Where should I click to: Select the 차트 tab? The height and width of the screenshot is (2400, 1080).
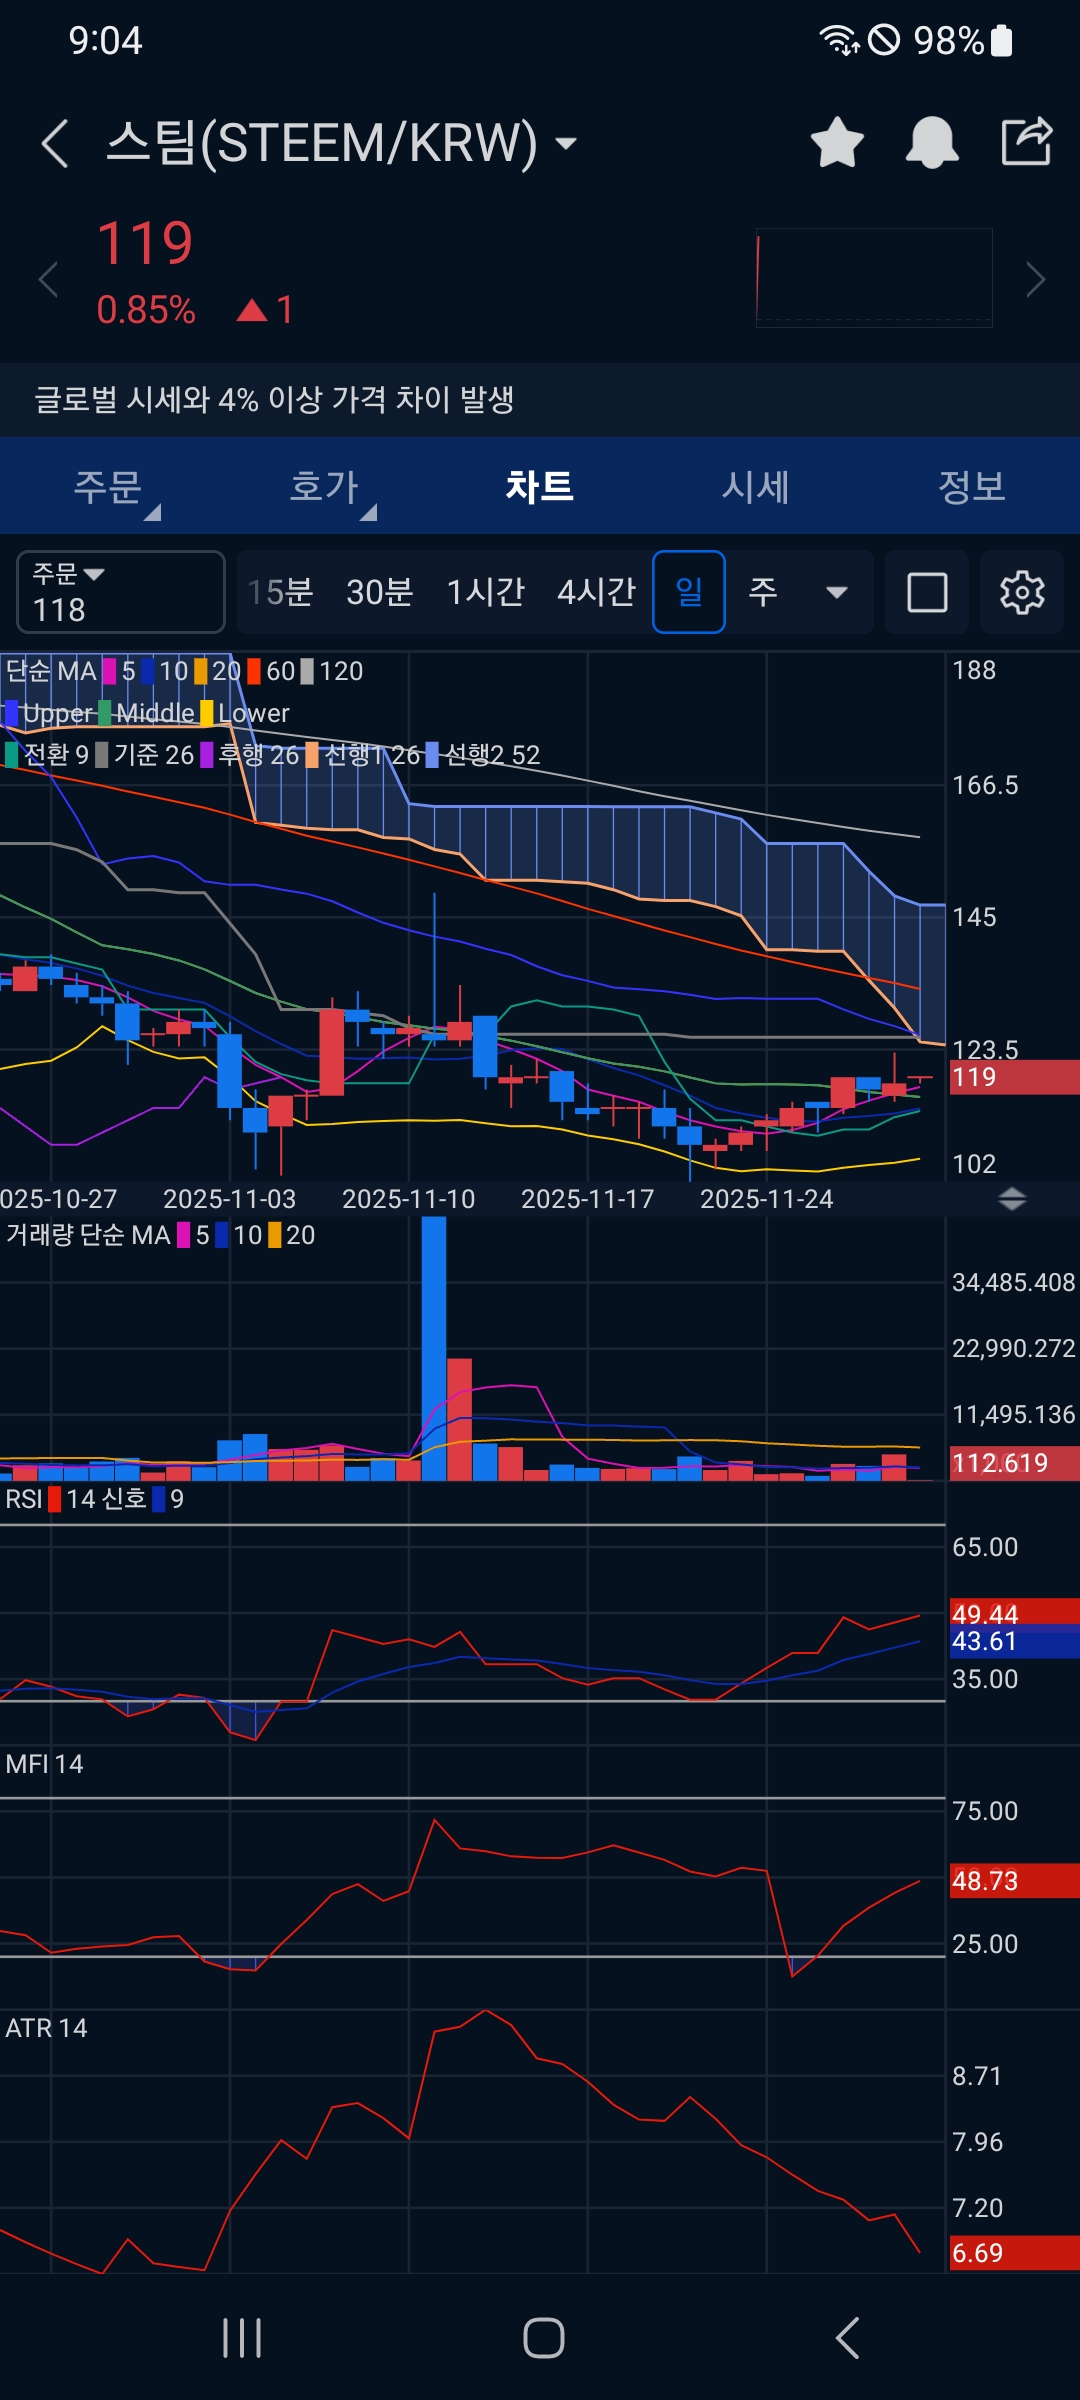[x=540, y=487]
